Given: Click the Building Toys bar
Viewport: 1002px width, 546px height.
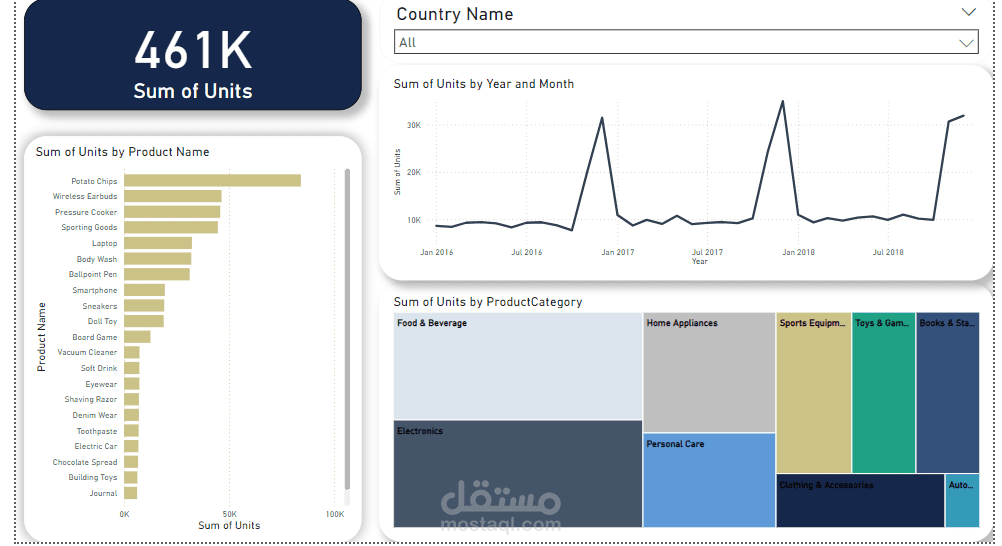Looking at the screenshot, I should click(x=130, y=478).
